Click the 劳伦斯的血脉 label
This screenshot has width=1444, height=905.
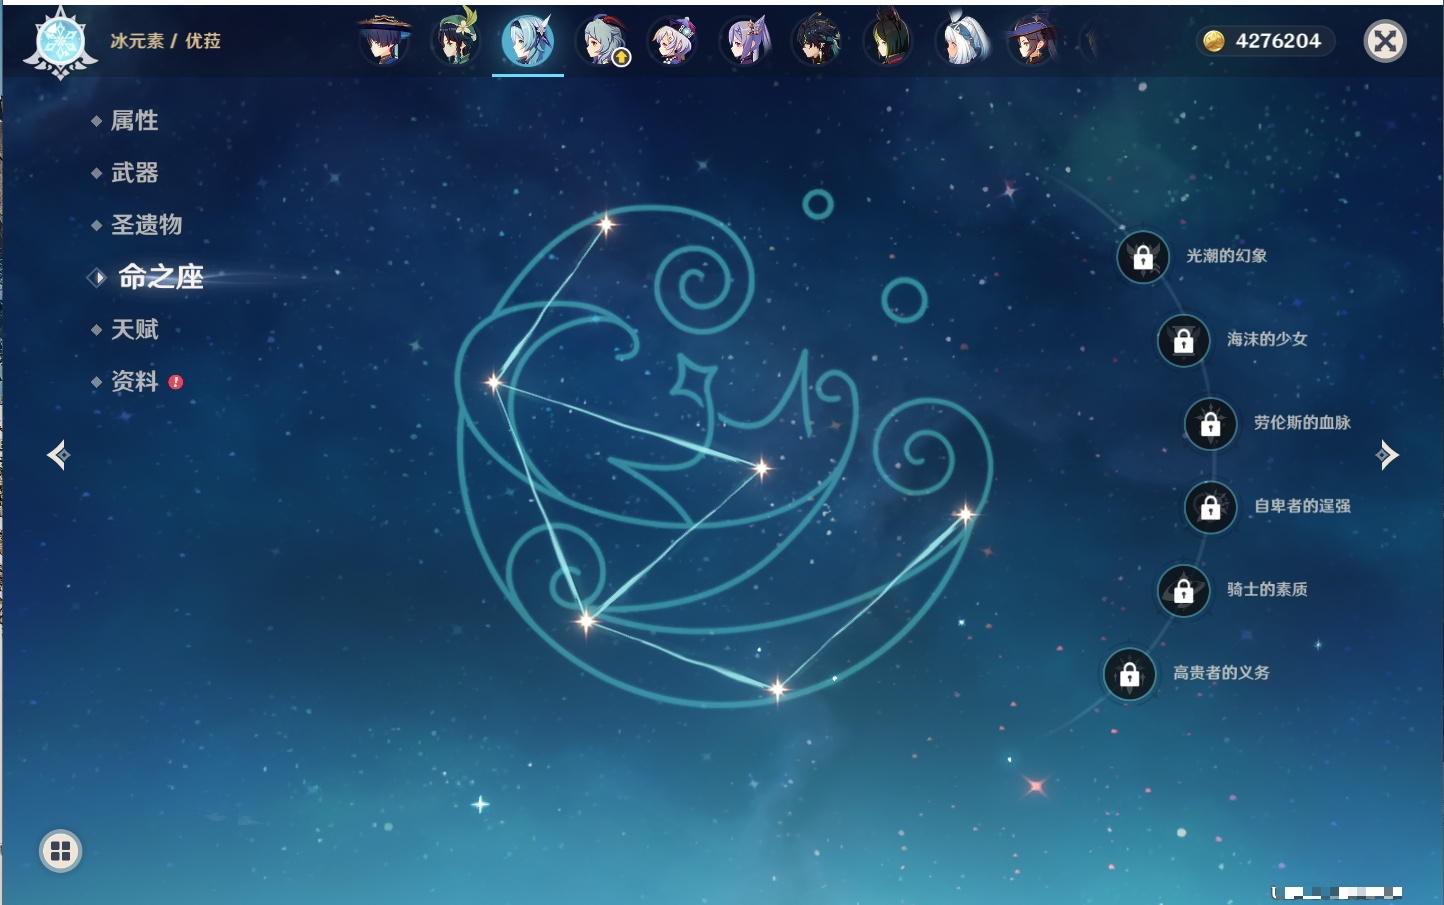click(1302, 422)
